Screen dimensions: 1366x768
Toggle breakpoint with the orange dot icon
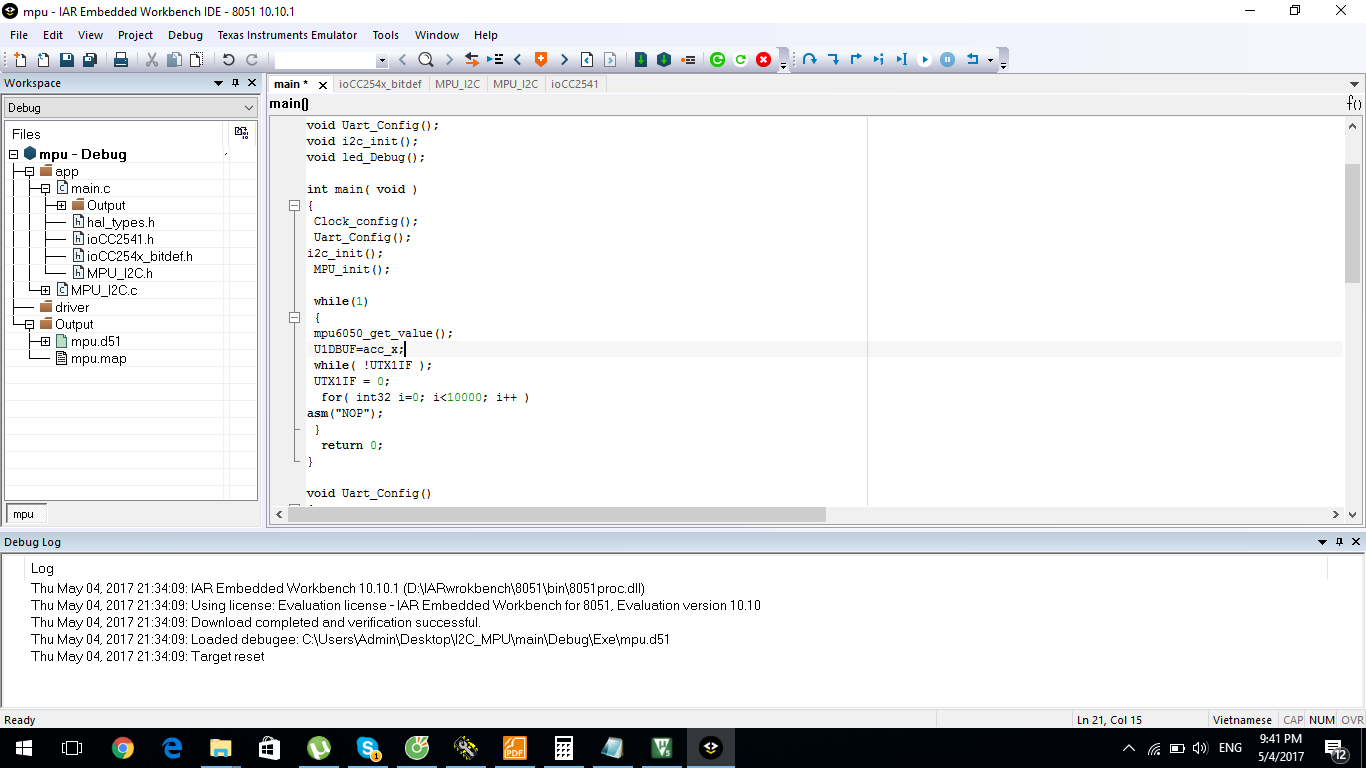coord(688,60)
